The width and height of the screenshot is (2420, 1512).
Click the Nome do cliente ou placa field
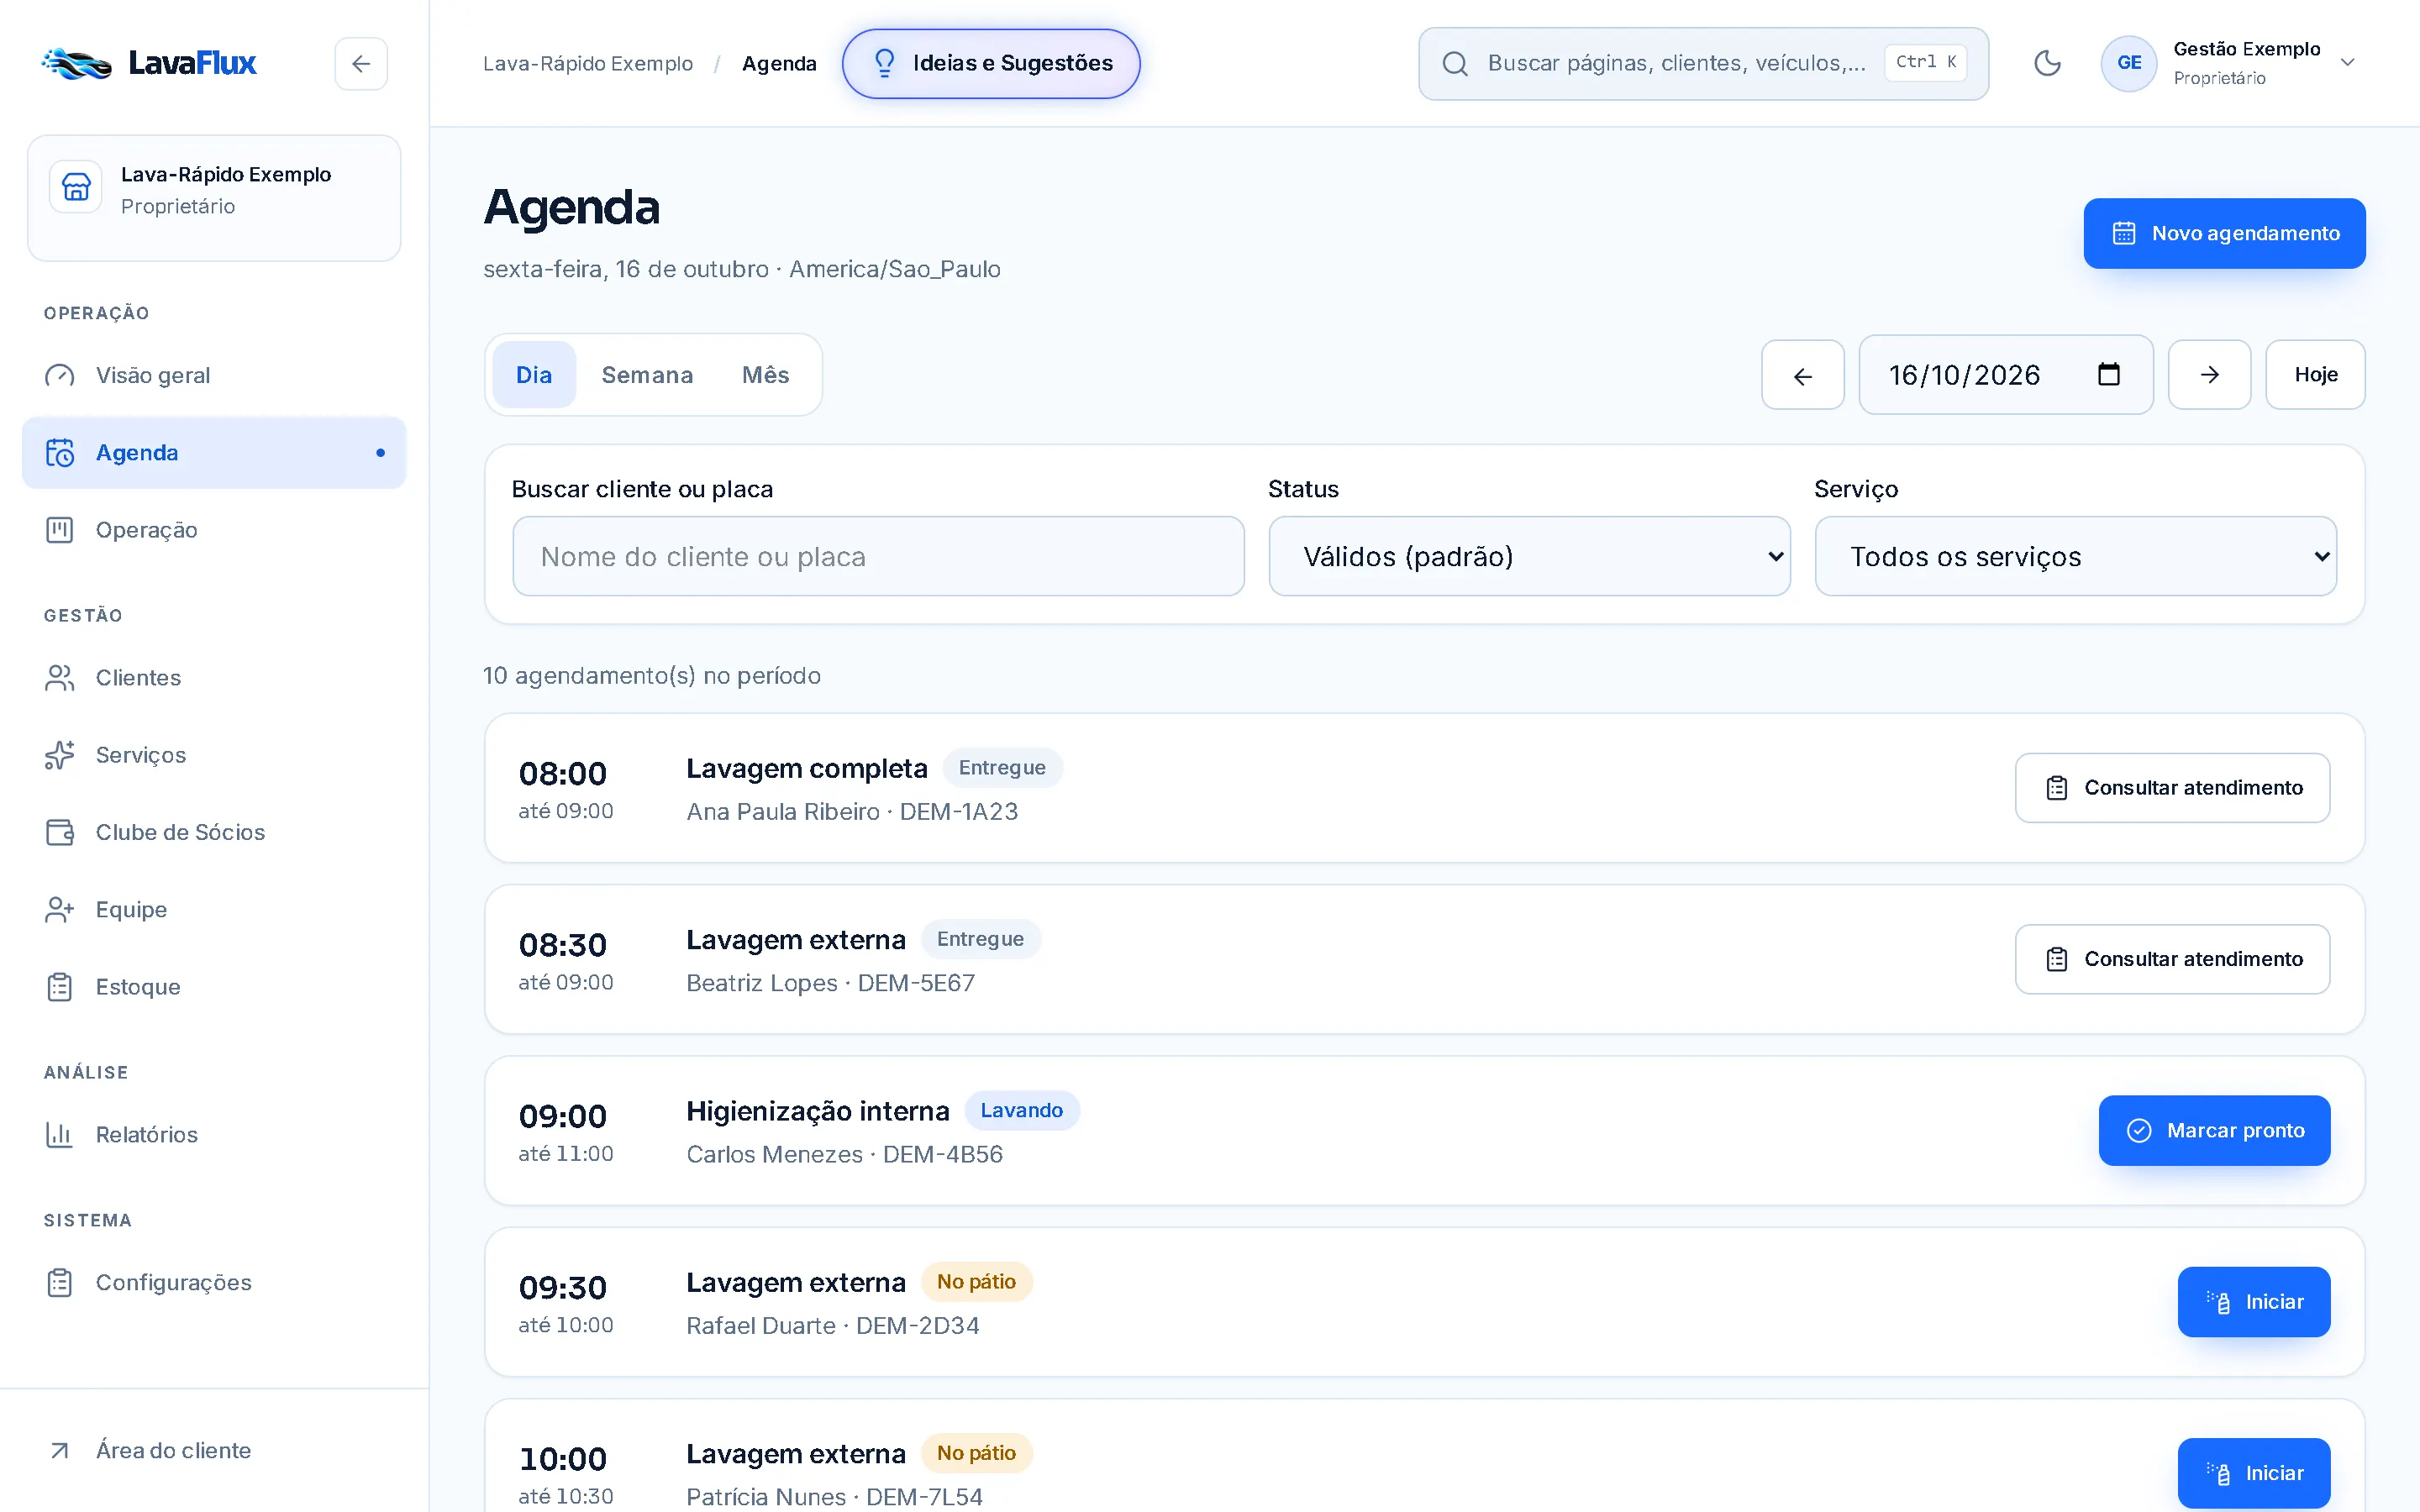point(878,556)
